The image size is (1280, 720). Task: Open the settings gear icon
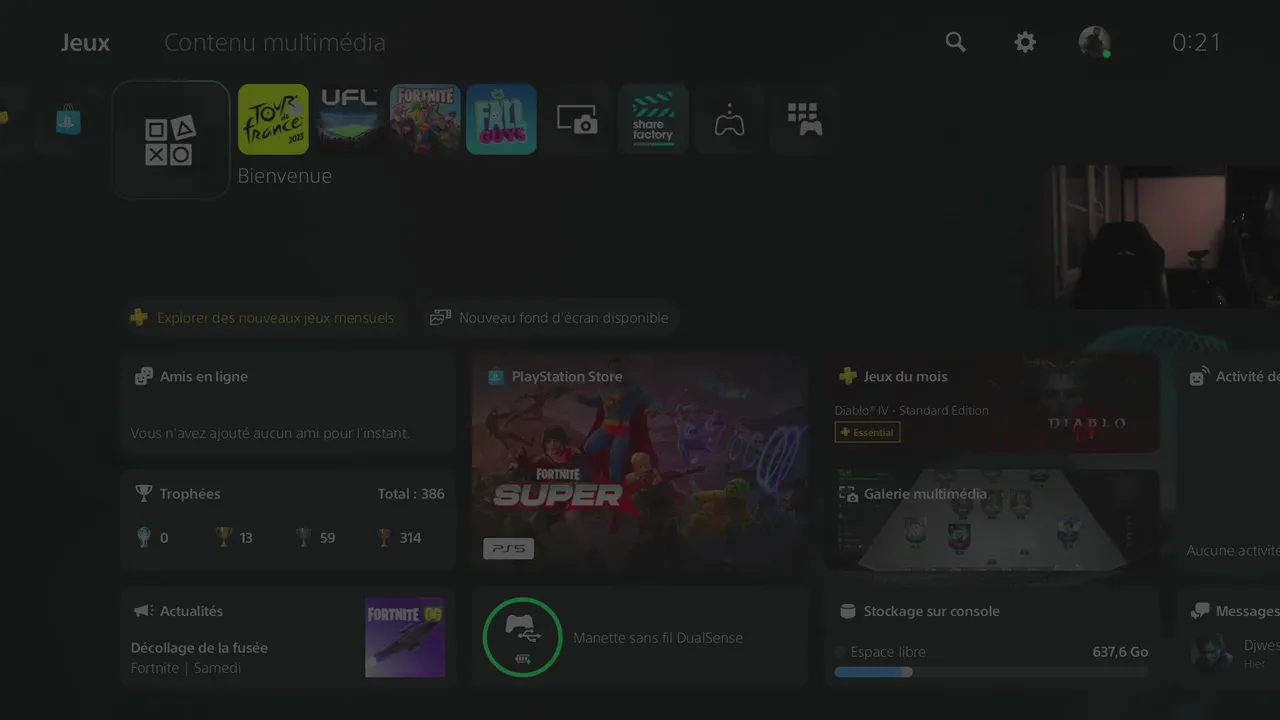click(x=1025, y=42)
